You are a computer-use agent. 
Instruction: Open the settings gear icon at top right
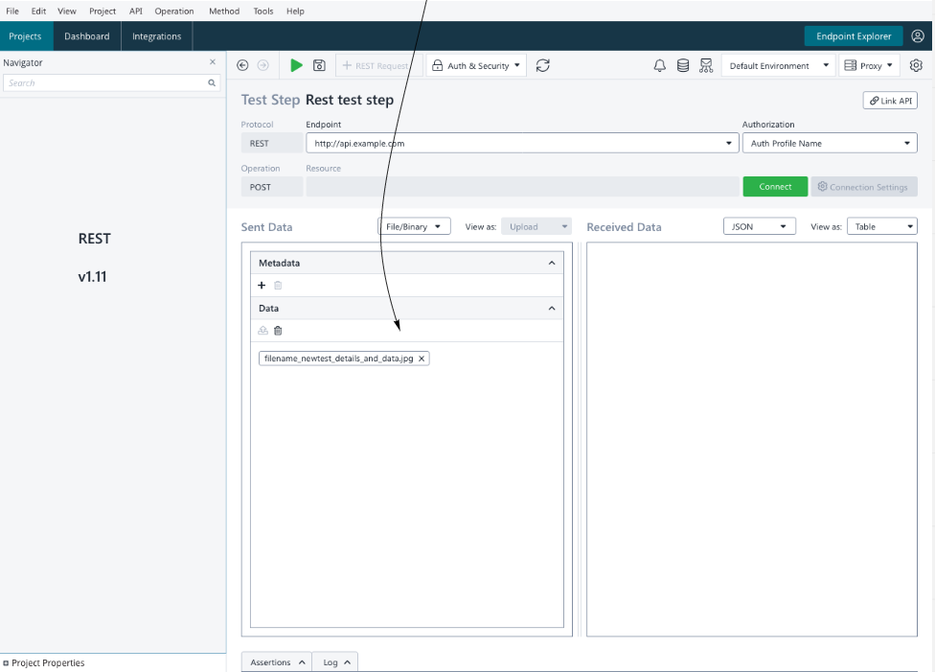[916, 66]
